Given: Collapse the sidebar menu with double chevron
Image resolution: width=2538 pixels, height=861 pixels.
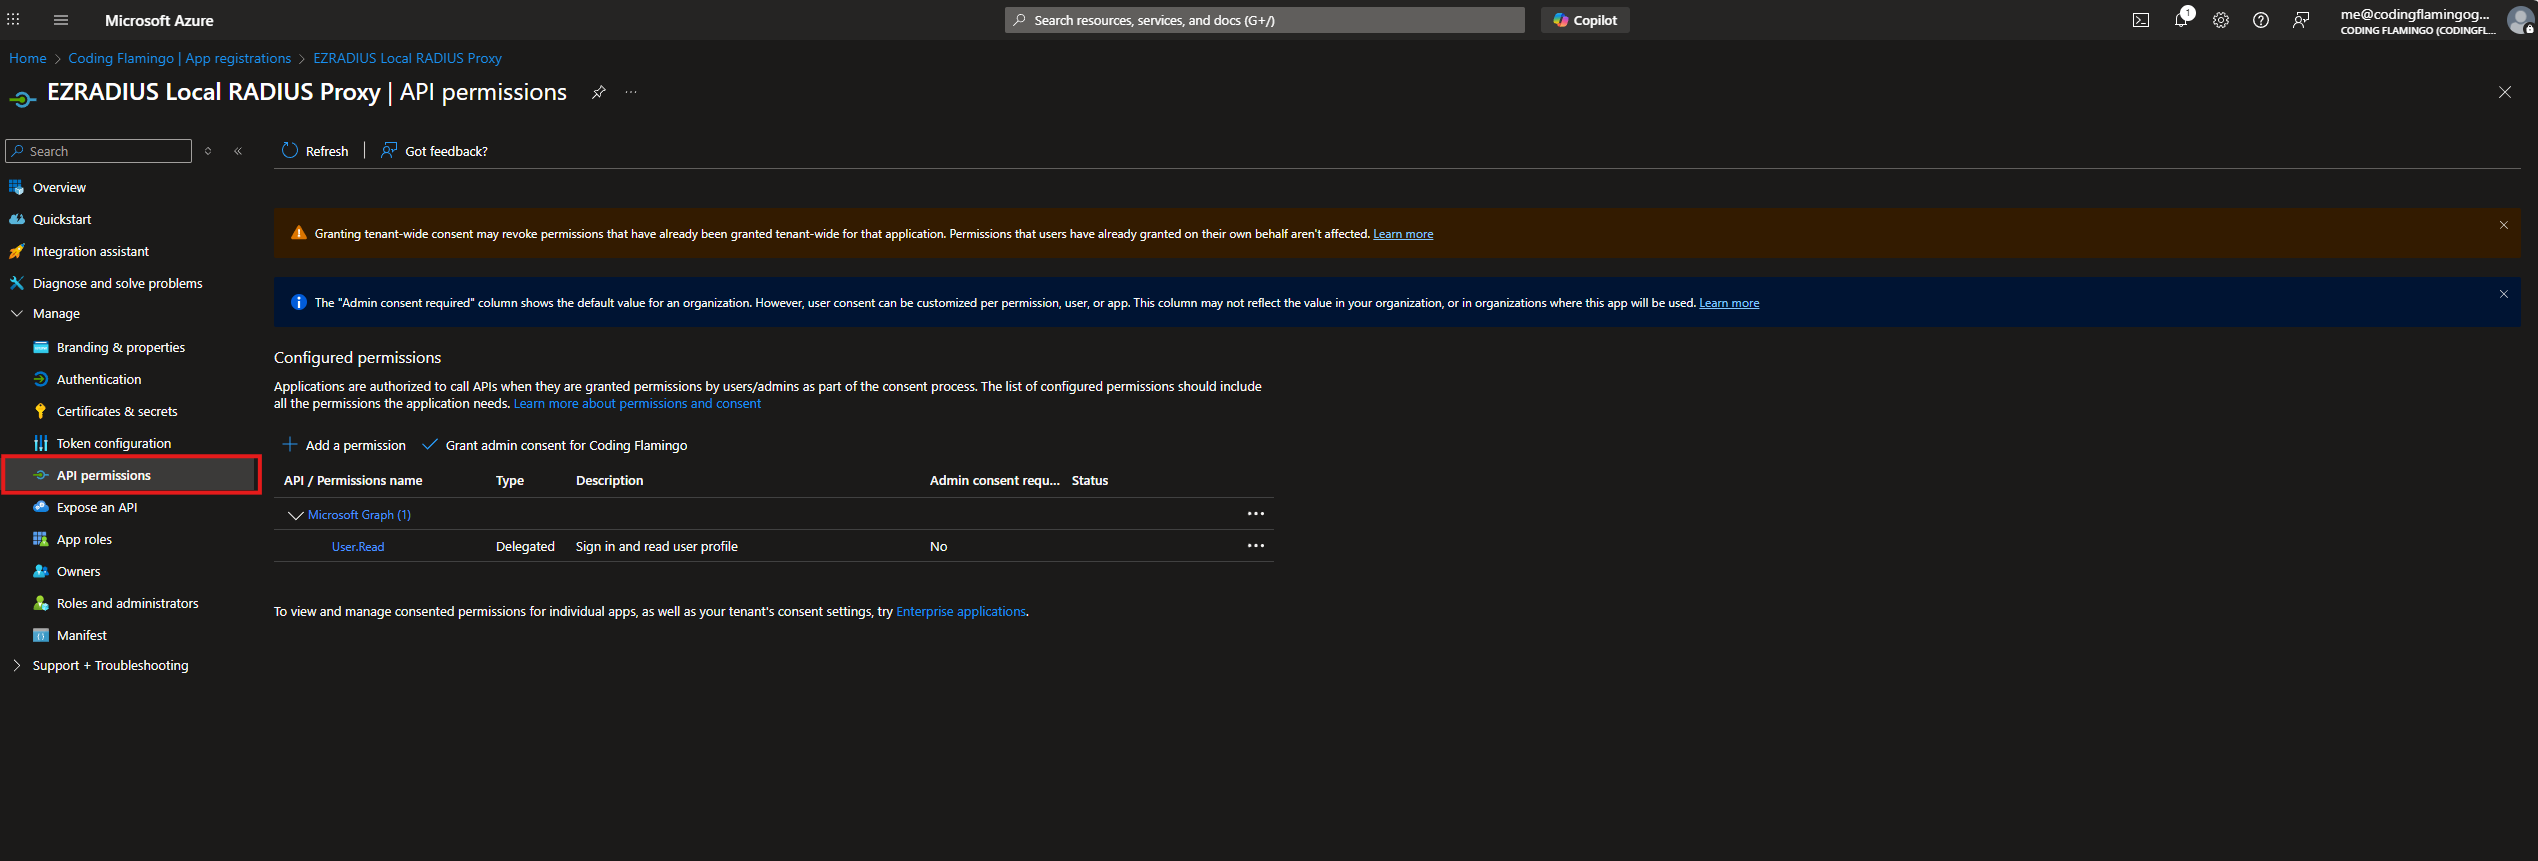Looking at the screenshot, I should tap(238, 151).
